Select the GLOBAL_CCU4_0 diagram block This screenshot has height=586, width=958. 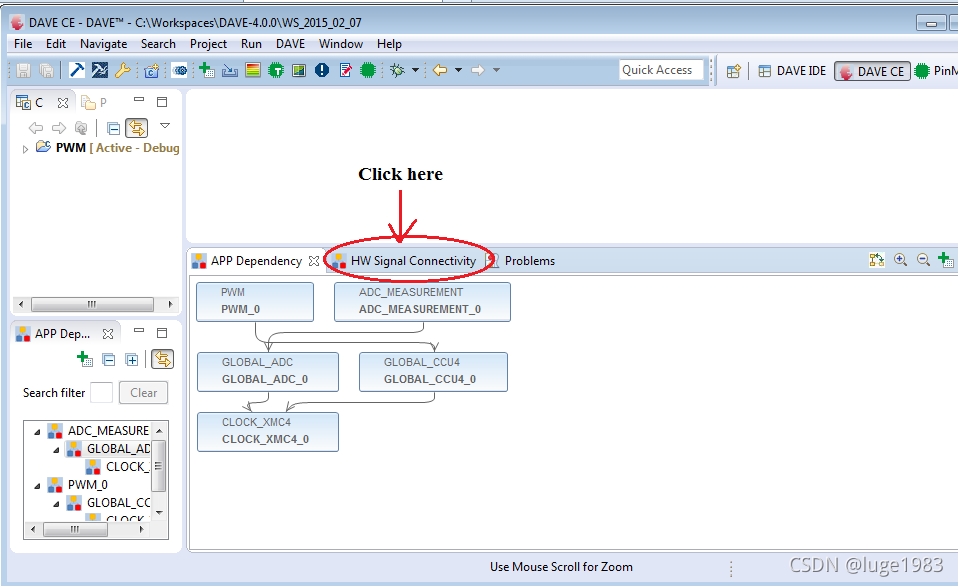433,372
